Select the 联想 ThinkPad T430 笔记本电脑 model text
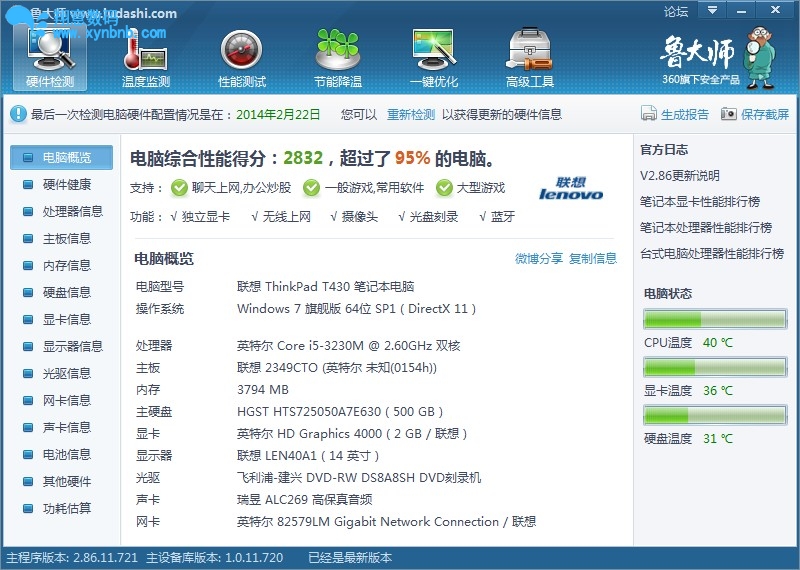Viewport: 800px width, 570px height. pos(326,286)
